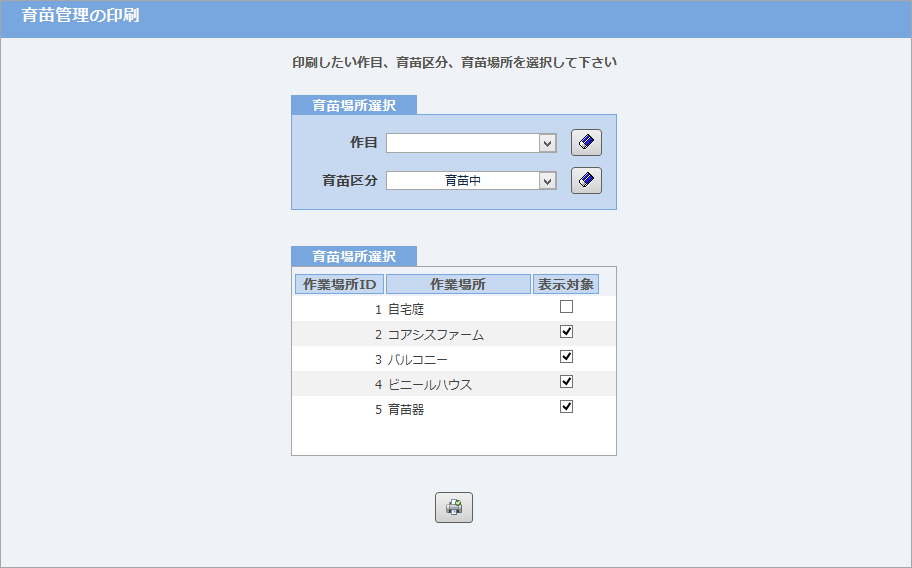
Task: Uncheck the バルコニー display checkbox
Action: pyautogui.click(x=566, y=356)
